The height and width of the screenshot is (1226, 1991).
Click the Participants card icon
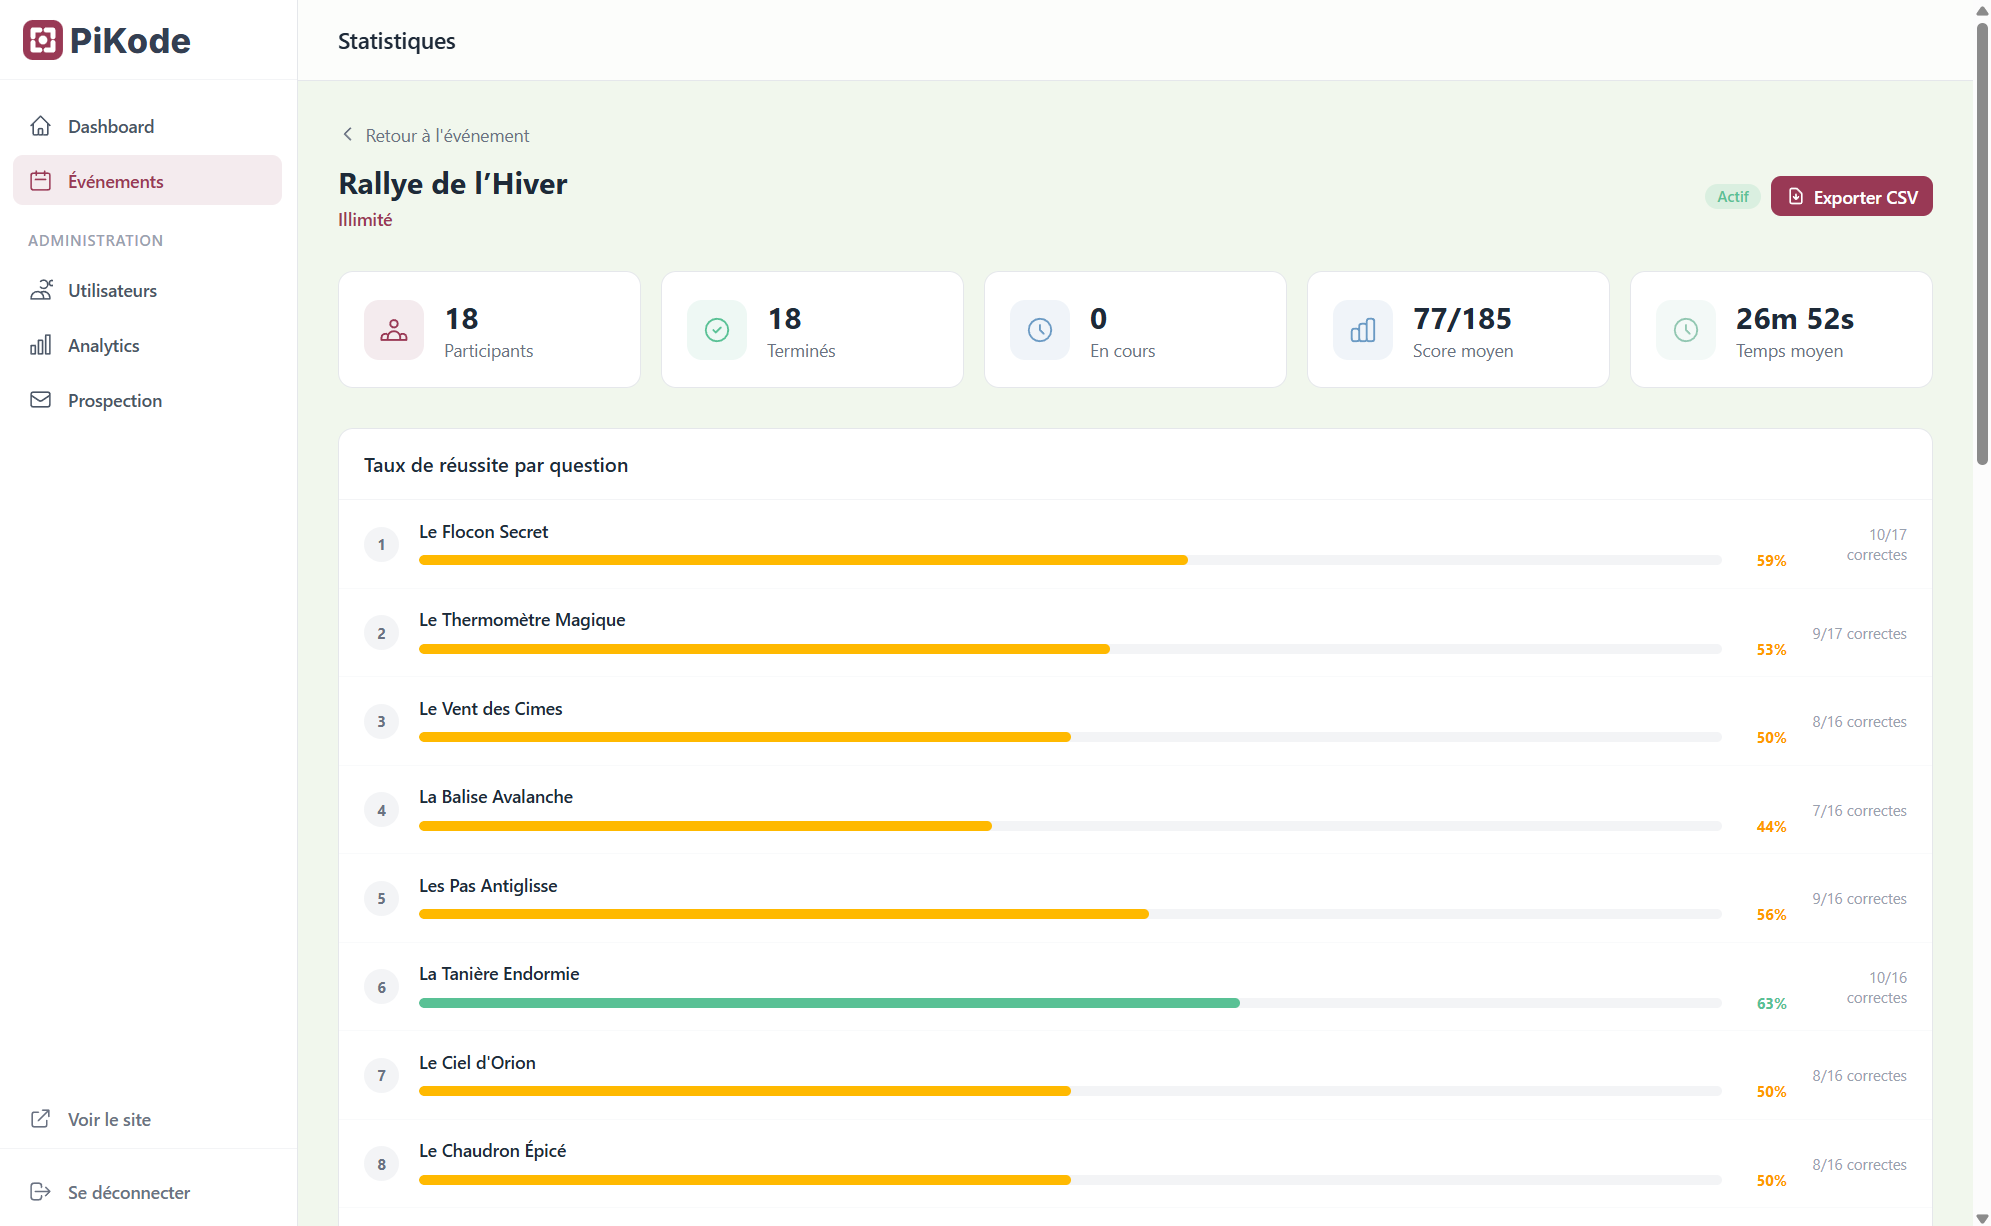[394, 330]
